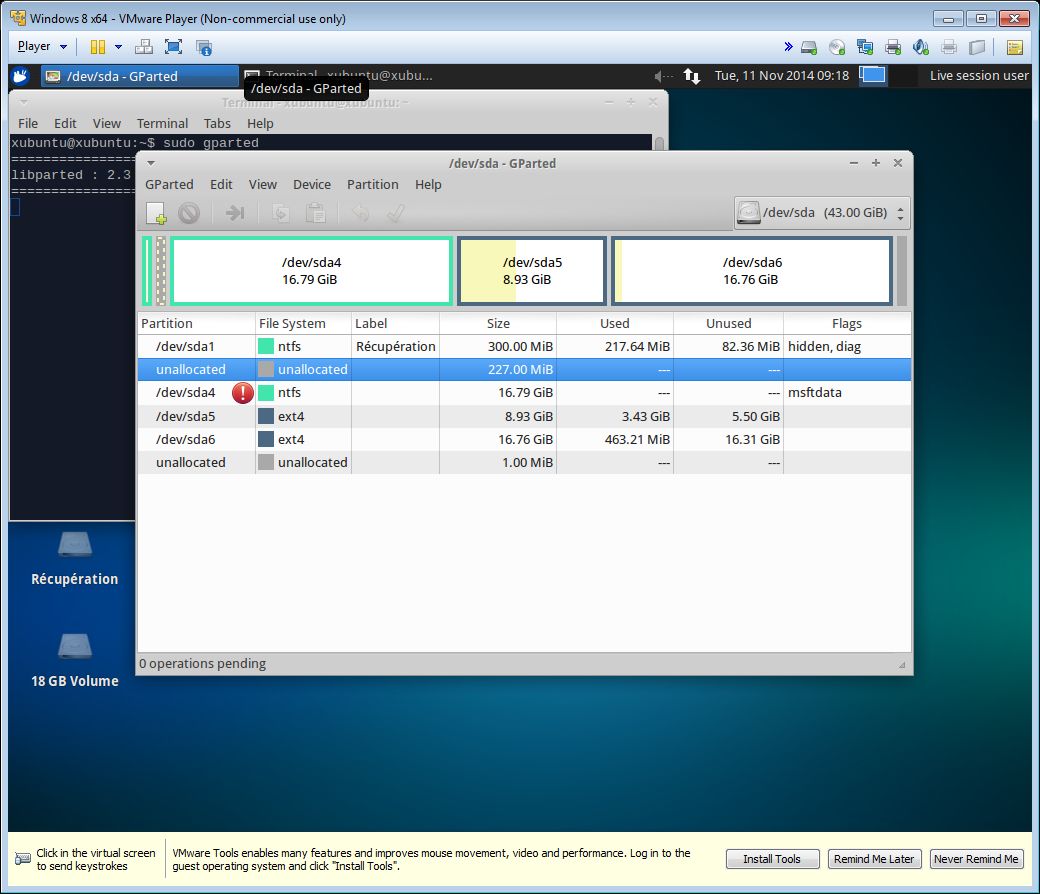
Task: Click the panel clock showing Tue, 11 Nov 2014
Action: [782, 76]
